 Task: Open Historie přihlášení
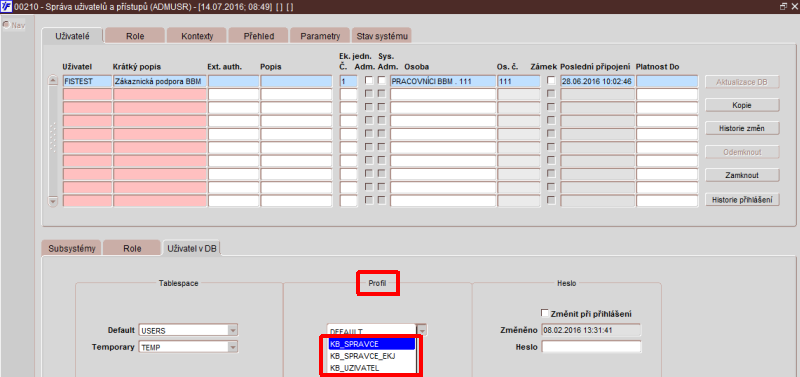pos(742,200)
